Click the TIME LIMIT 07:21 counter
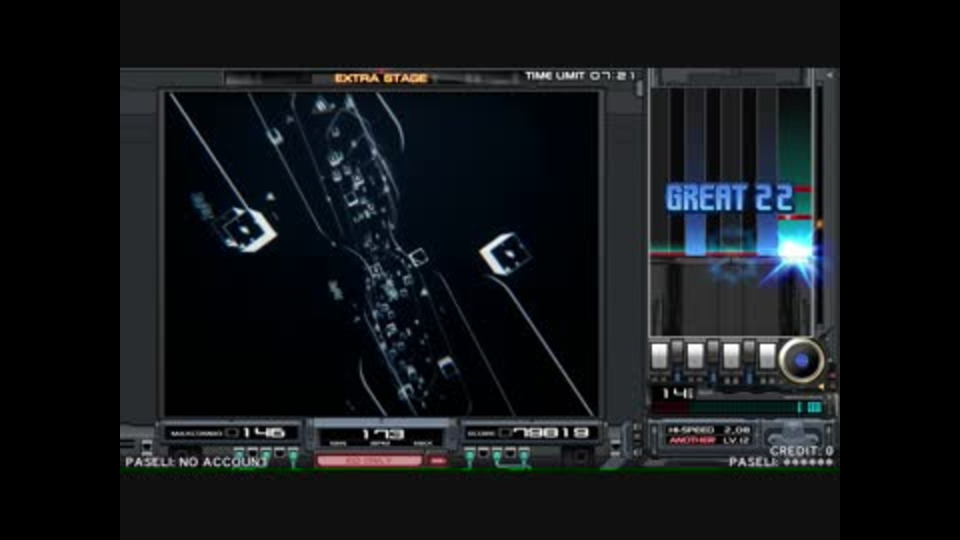 580,76
